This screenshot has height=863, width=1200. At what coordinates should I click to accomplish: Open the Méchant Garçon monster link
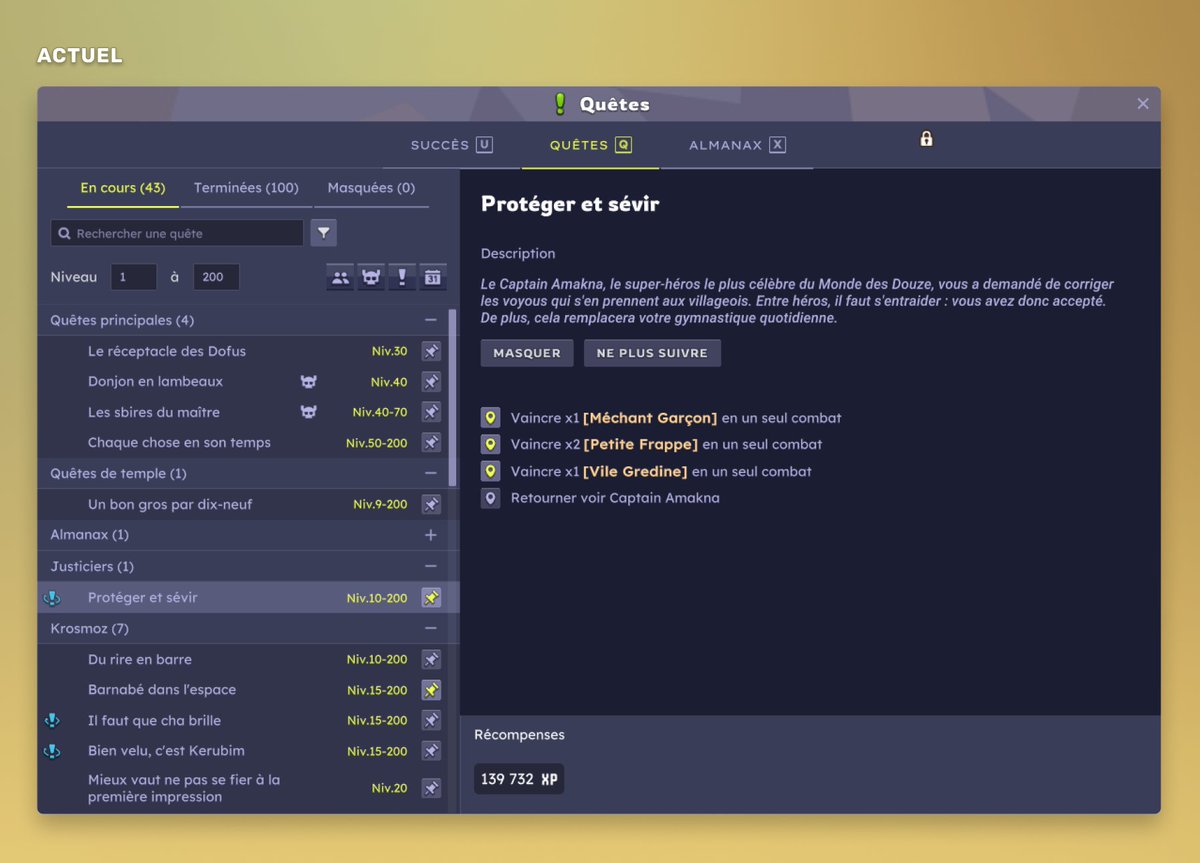[650, 418]
